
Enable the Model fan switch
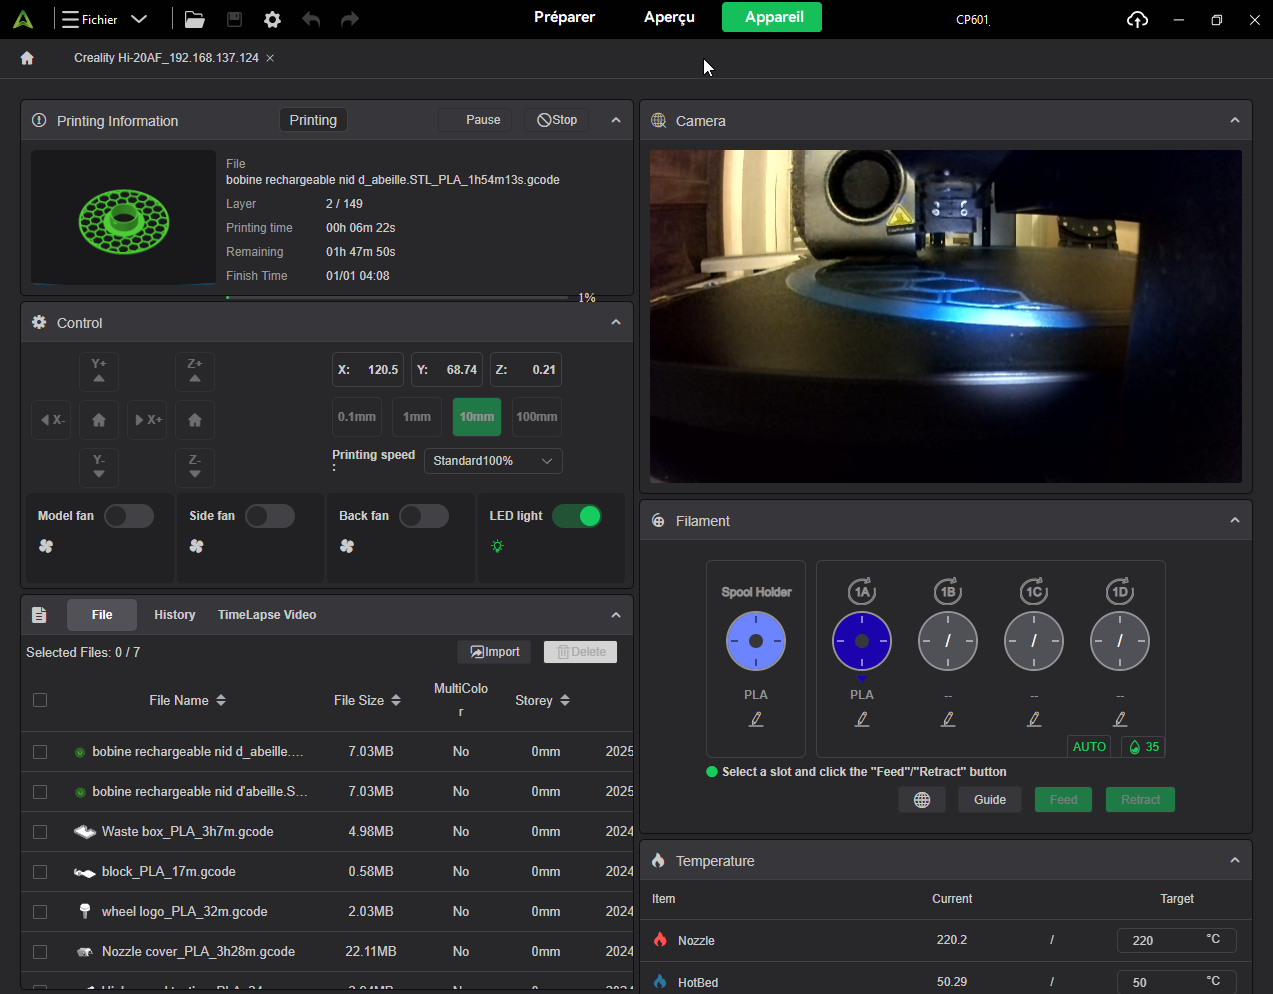click(129, 516)
